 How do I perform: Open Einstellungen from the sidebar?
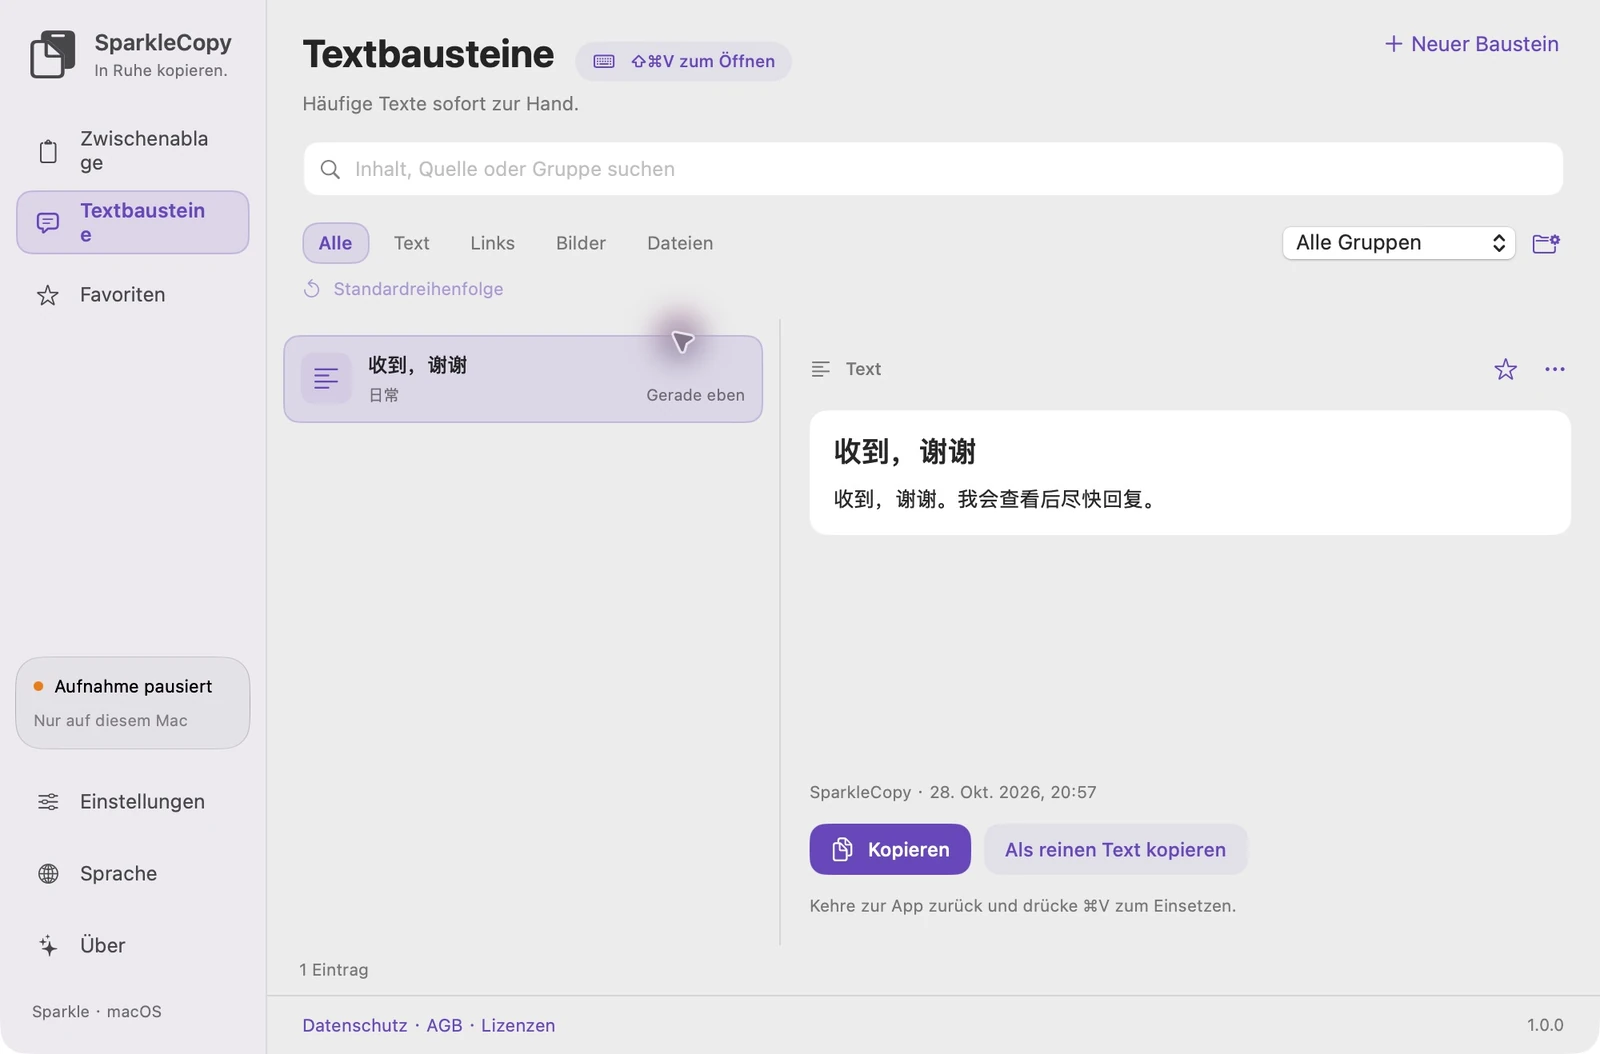(133, 802)
